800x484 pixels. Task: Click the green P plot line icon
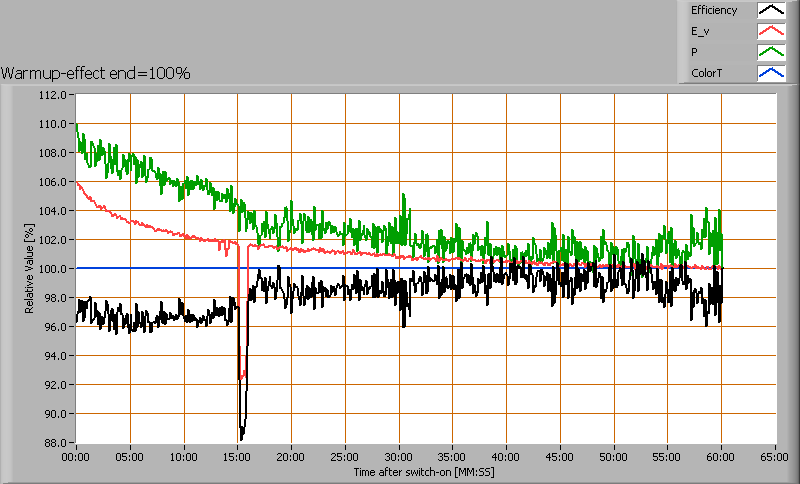coord(770,52)
